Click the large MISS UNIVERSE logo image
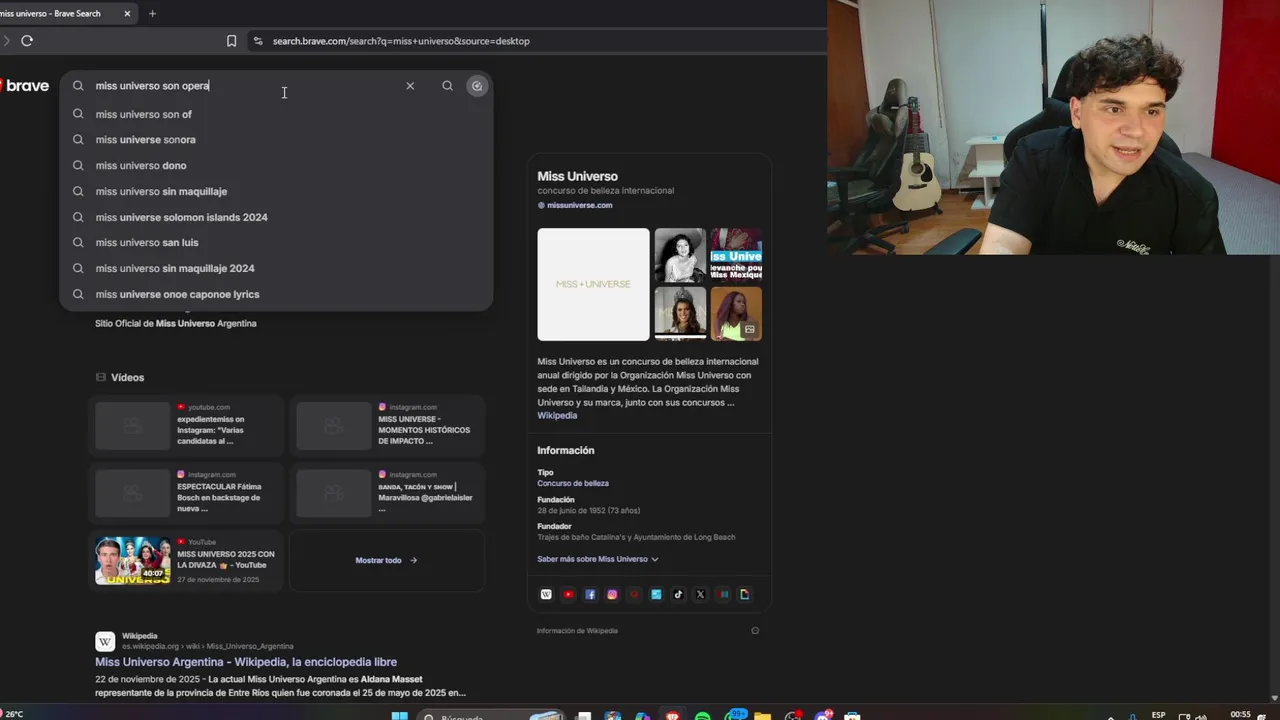Screen dimensions: 1280x720 pyautogui.click(x=593, y=284)
